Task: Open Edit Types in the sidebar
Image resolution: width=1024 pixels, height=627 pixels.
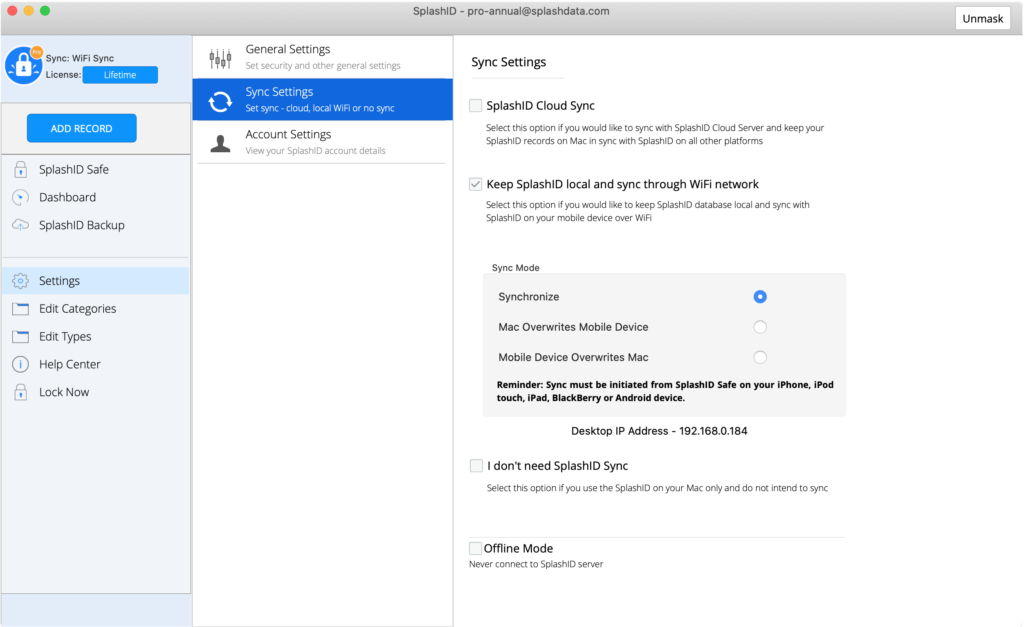Action: click(65, 337)
